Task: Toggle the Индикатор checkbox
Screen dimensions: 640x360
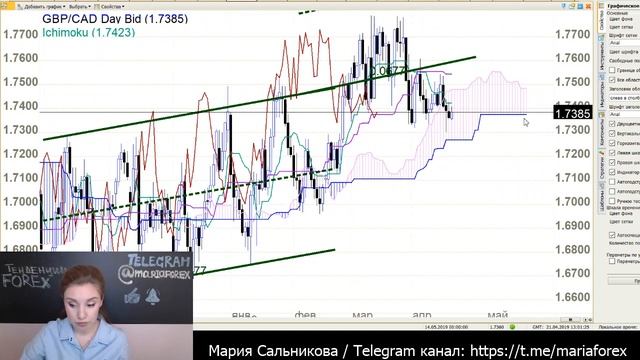Action: pos(612,172)
